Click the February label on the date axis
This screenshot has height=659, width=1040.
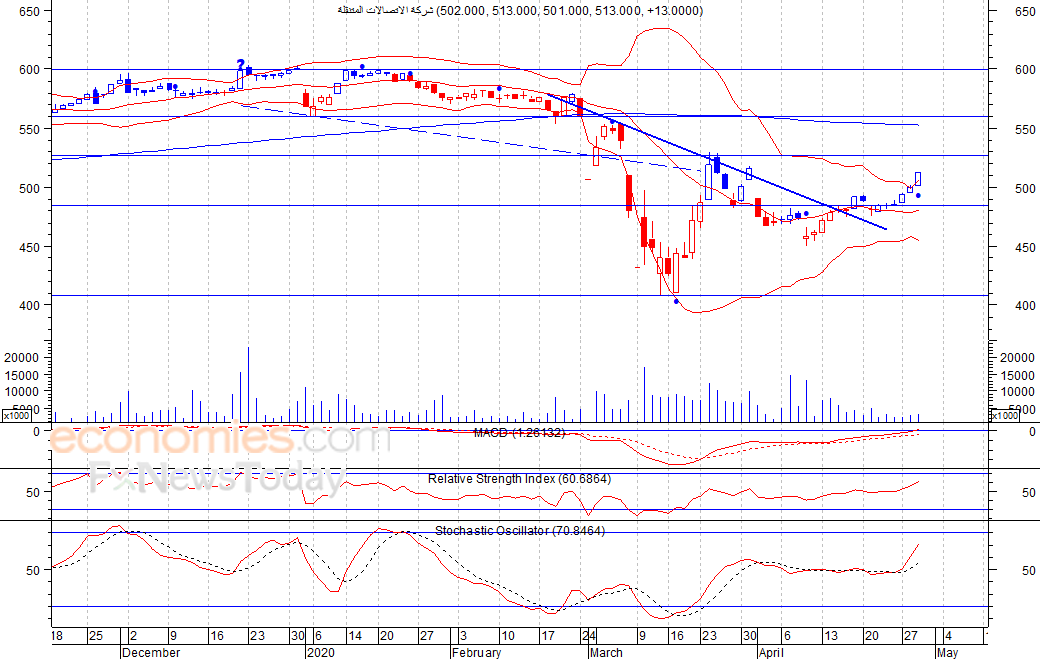(x=476, y=652)
